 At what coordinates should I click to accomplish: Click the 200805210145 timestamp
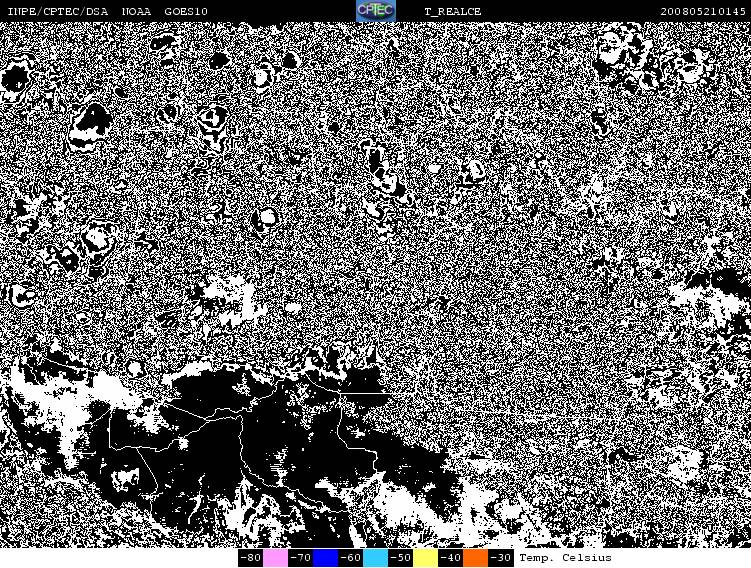pos(703,11)
